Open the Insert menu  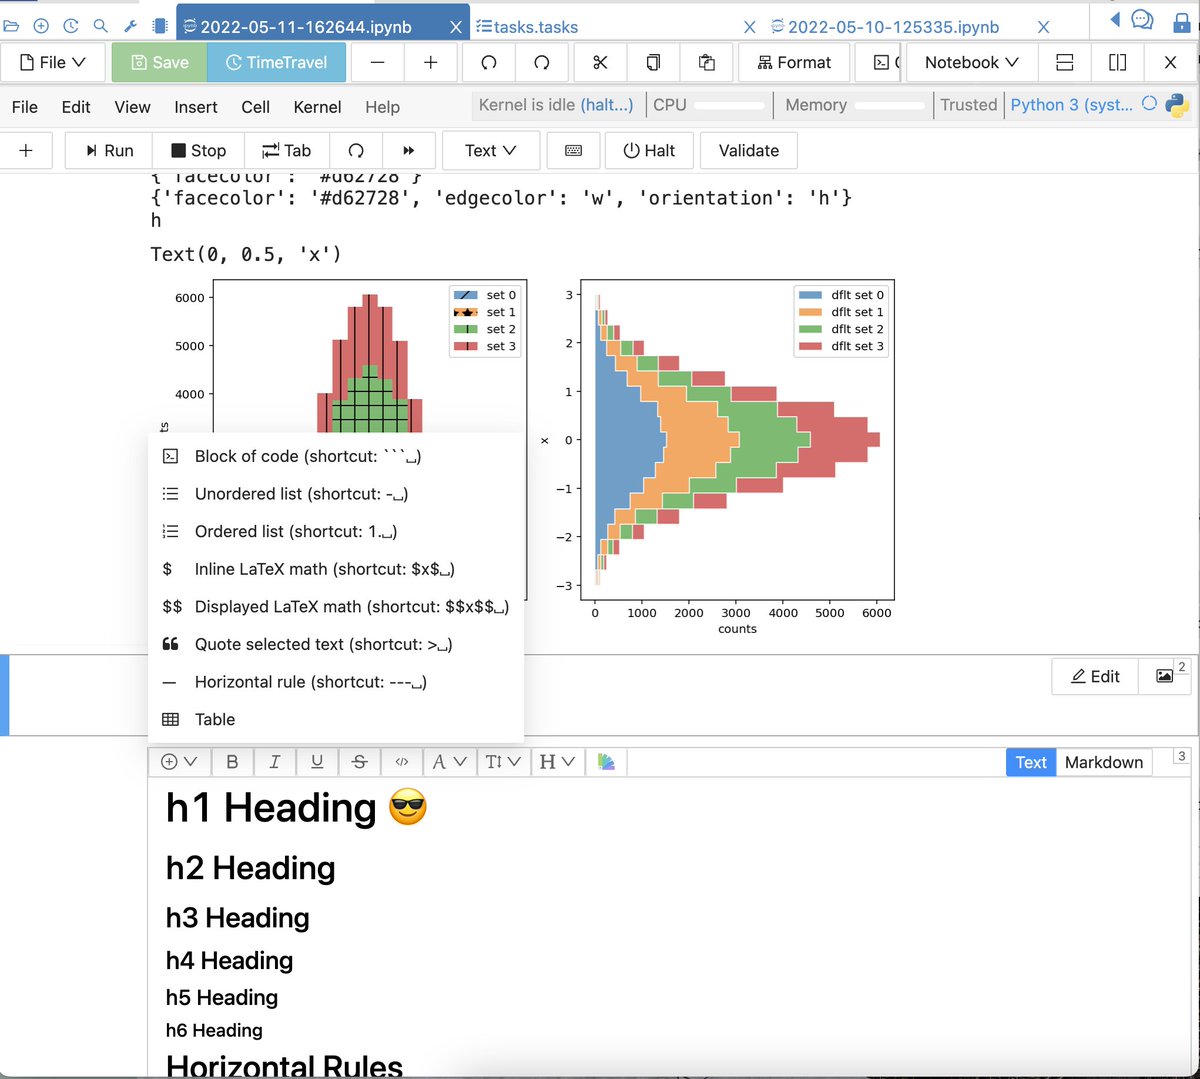pos(196,107)
